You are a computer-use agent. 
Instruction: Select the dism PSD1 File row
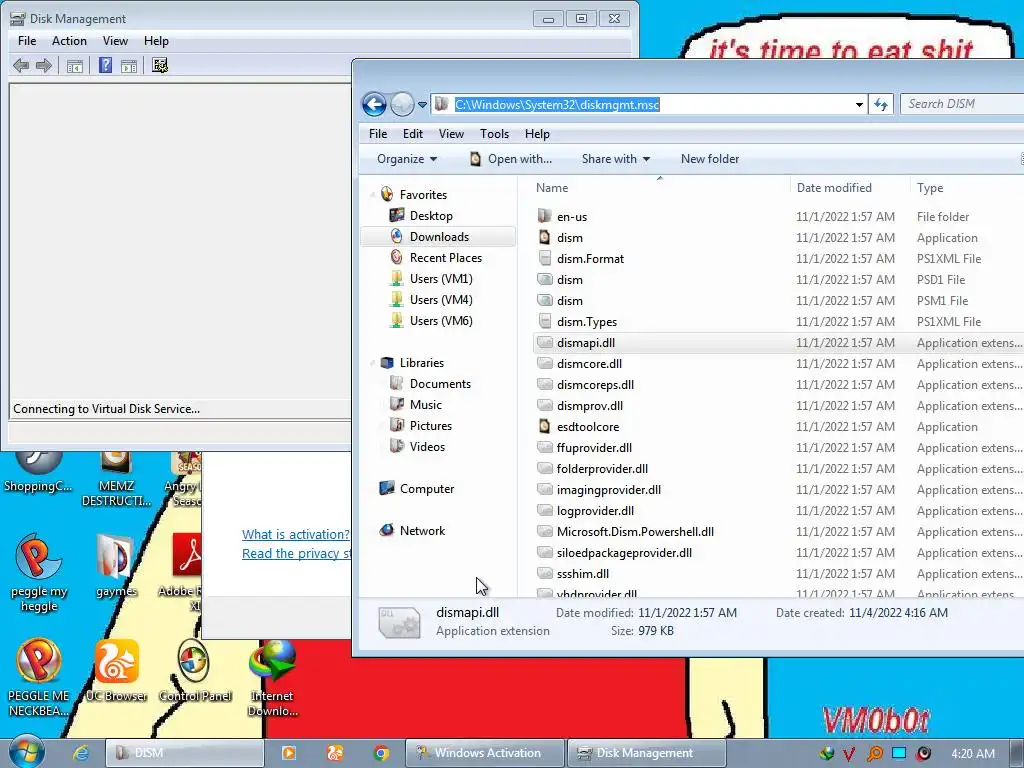(780, 279)
